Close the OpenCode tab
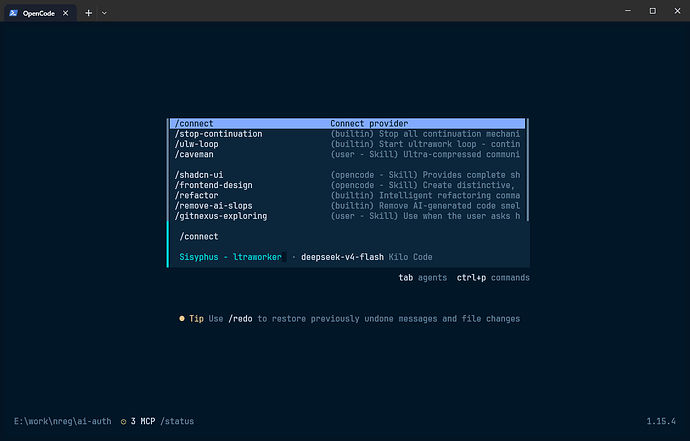 pos(66,13)
